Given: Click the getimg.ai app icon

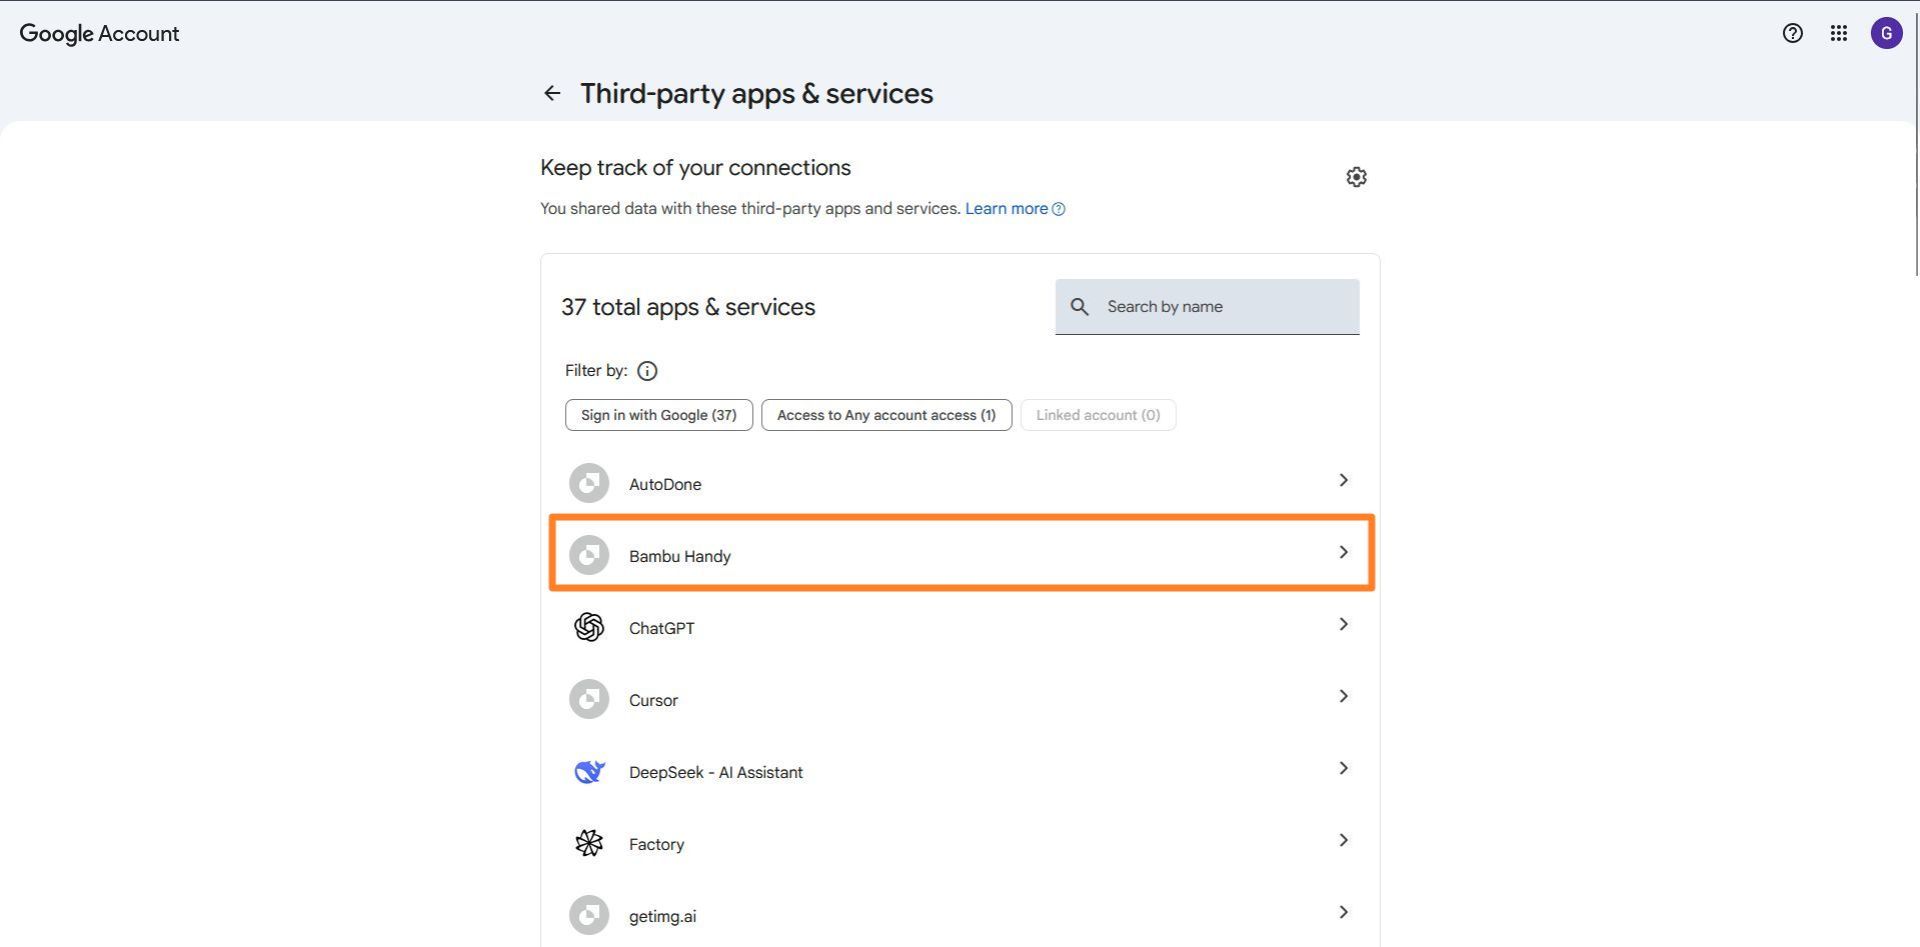Looking at the screenshot, I should pos(589,914).
